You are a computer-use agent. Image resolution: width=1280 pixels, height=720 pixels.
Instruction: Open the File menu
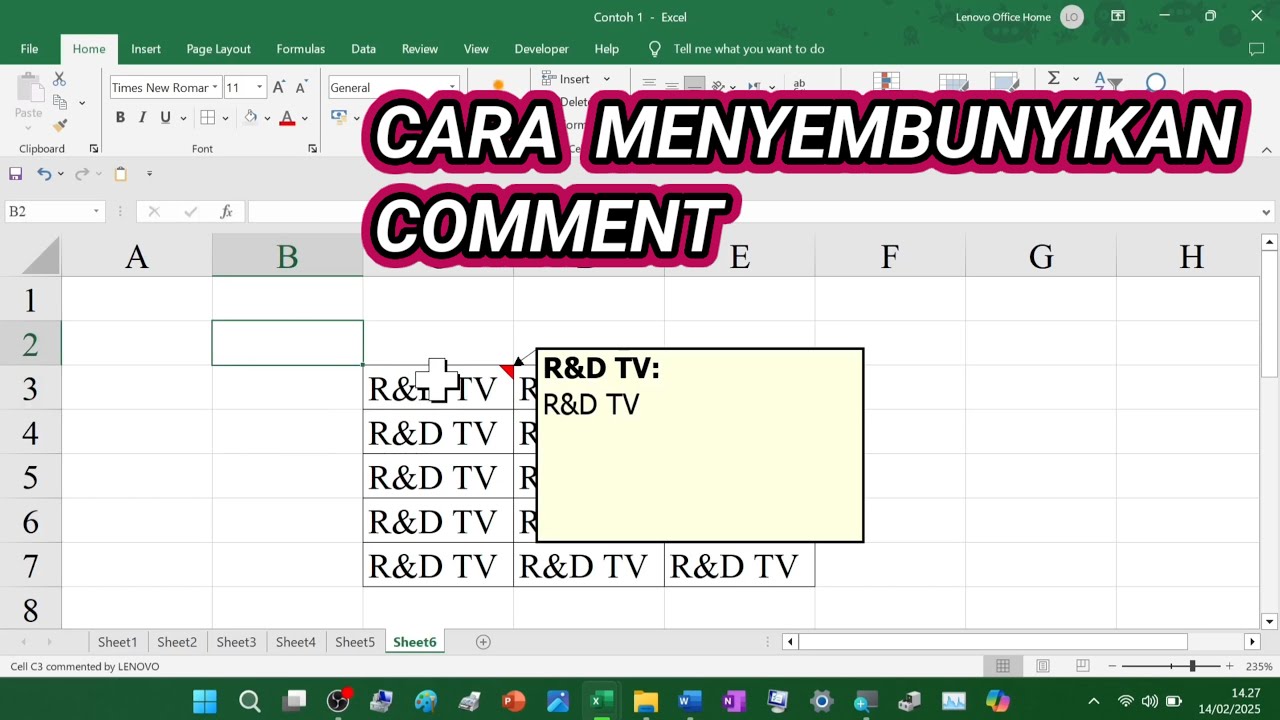tap(30, 49)
